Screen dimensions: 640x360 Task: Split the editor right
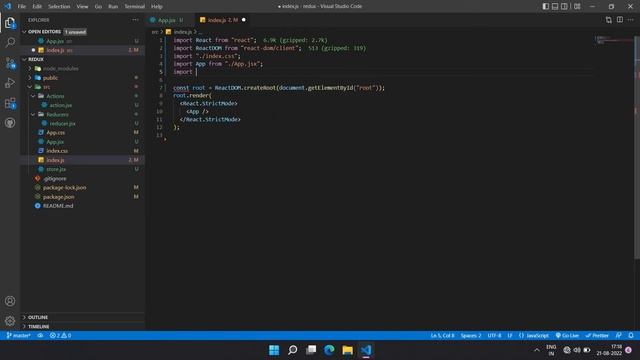[620, 20]
